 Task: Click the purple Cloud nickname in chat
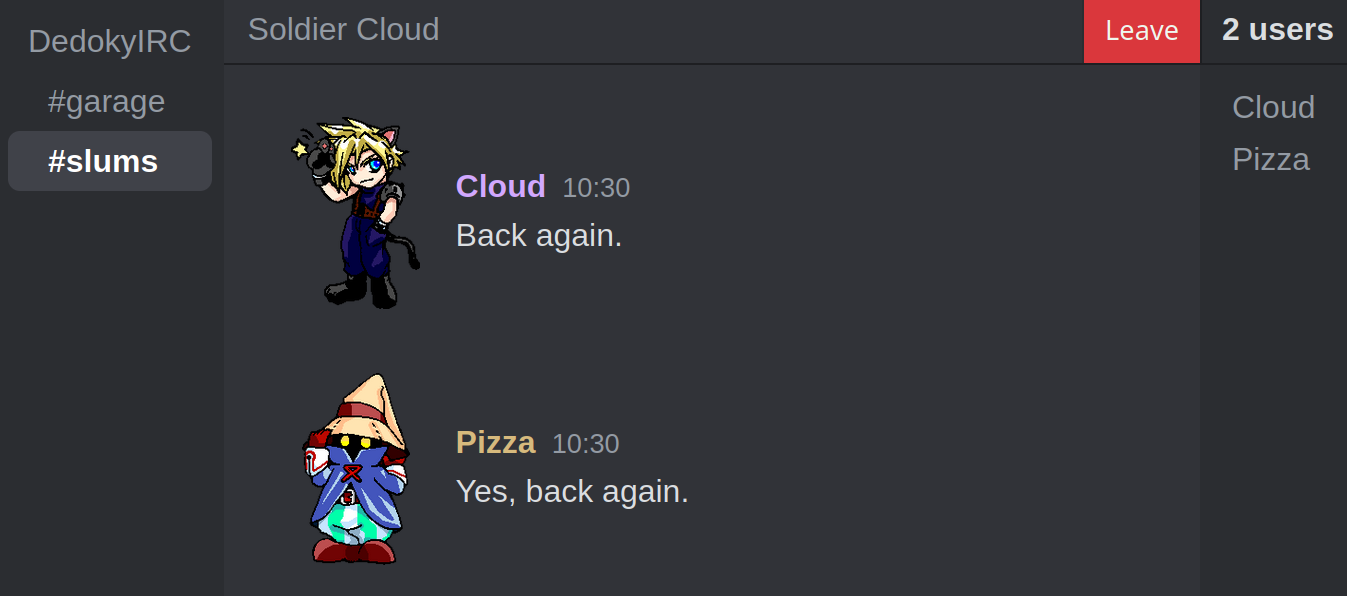[x=501, y=186]
